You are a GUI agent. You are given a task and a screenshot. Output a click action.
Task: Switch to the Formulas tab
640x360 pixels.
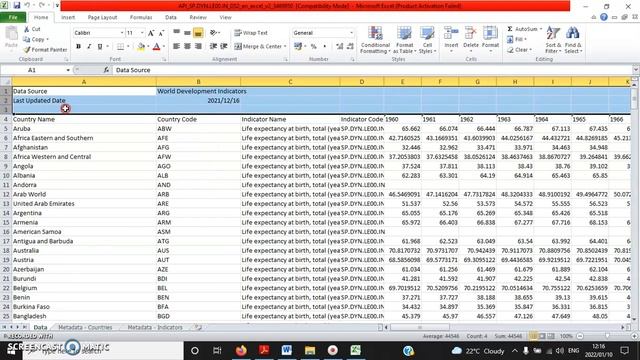pos(141,18)
